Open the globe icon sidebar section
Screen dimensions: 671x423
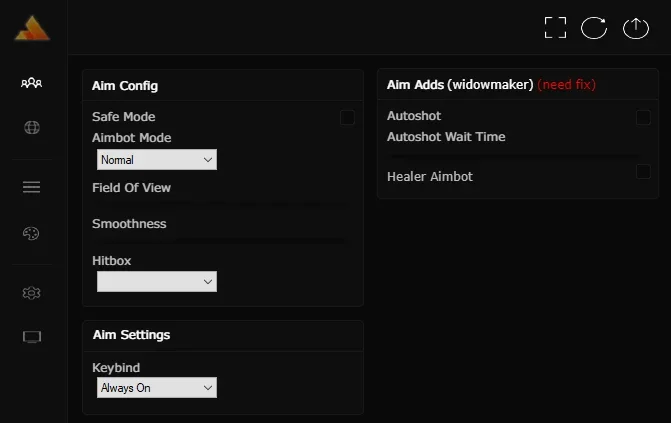(32, 127)
